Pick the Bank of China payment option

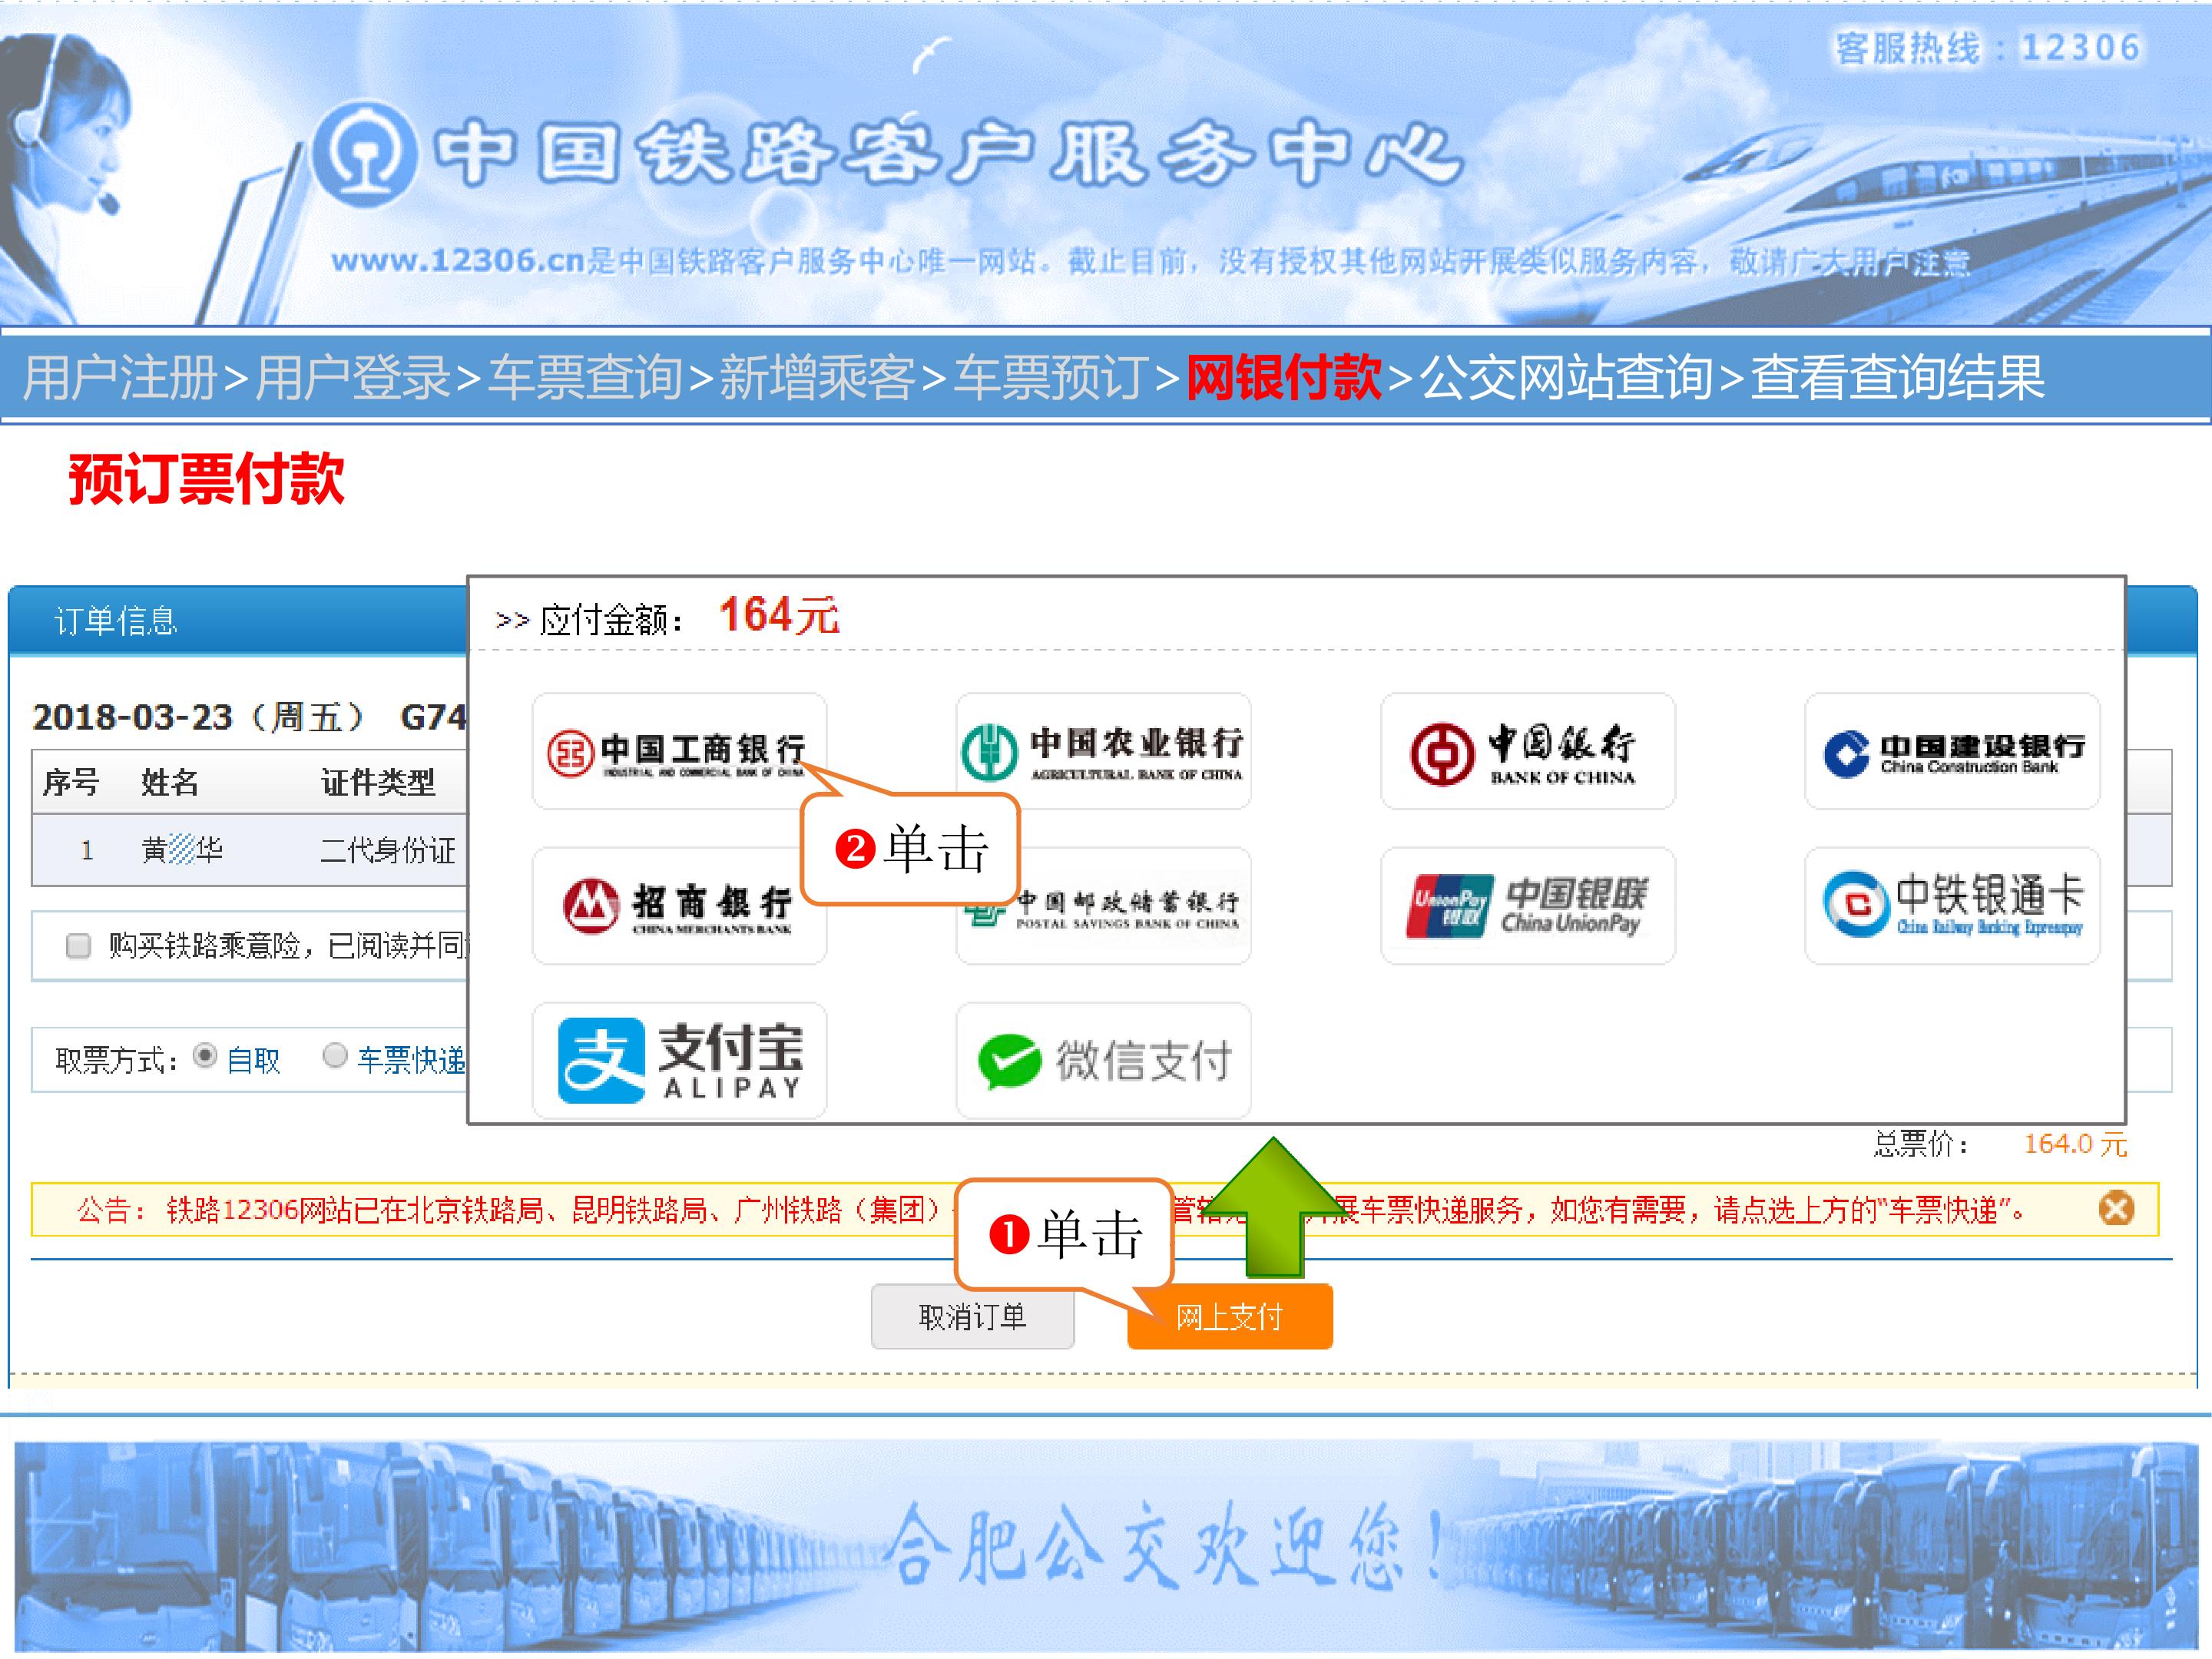[x=1527, y=751]
